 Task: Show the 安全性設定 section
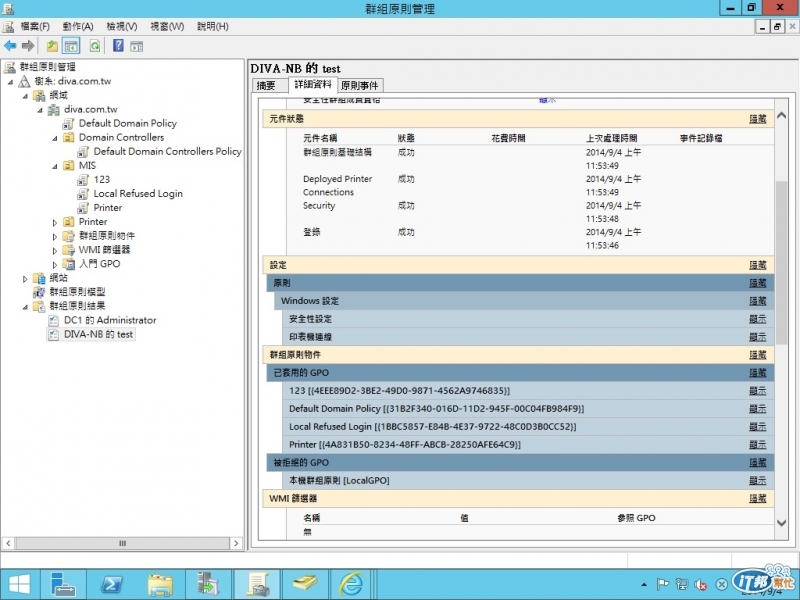pyautogui.click(x=758, y=319)
